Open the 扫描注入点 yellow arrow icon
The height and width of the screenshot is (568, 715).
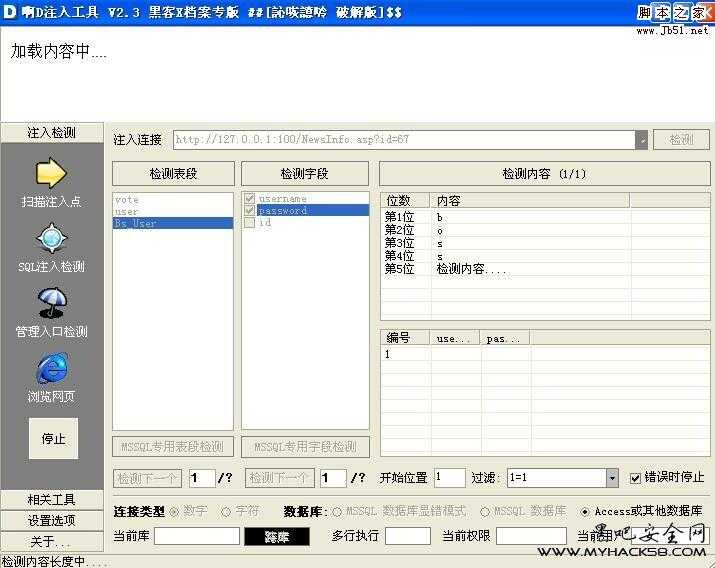[x=51, y=173]
